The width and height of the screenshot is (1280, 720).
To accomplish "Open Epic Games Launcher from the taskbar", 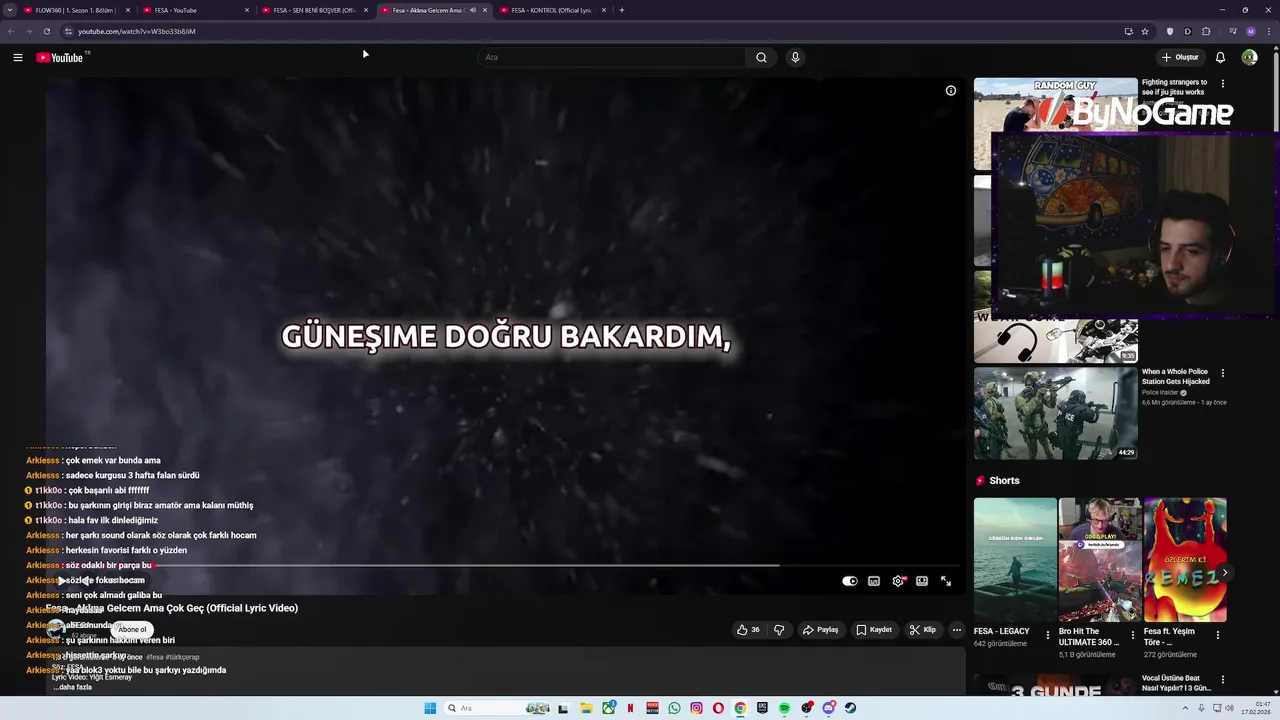I will click(762, 708).
